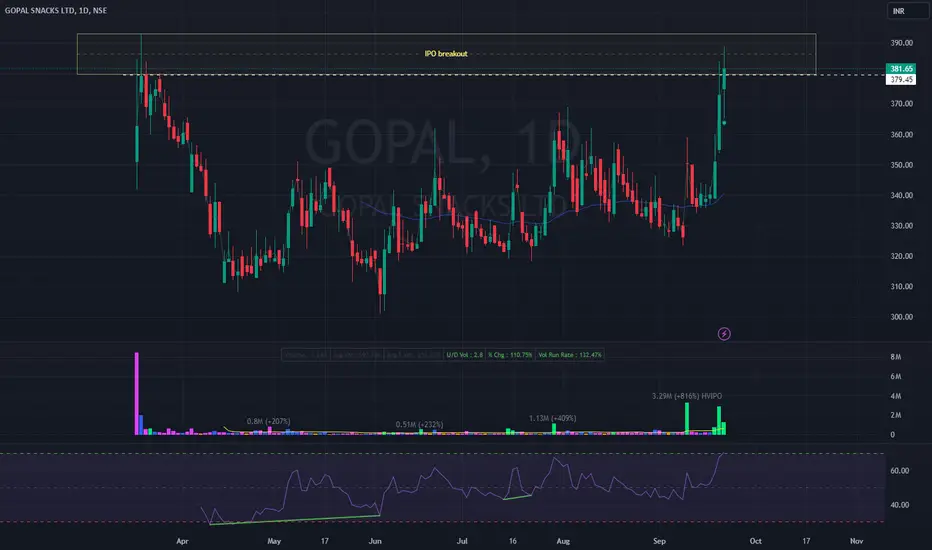Click the '0.51M (+232%)' volume label
932x550 pixels.
coord(420,425)
